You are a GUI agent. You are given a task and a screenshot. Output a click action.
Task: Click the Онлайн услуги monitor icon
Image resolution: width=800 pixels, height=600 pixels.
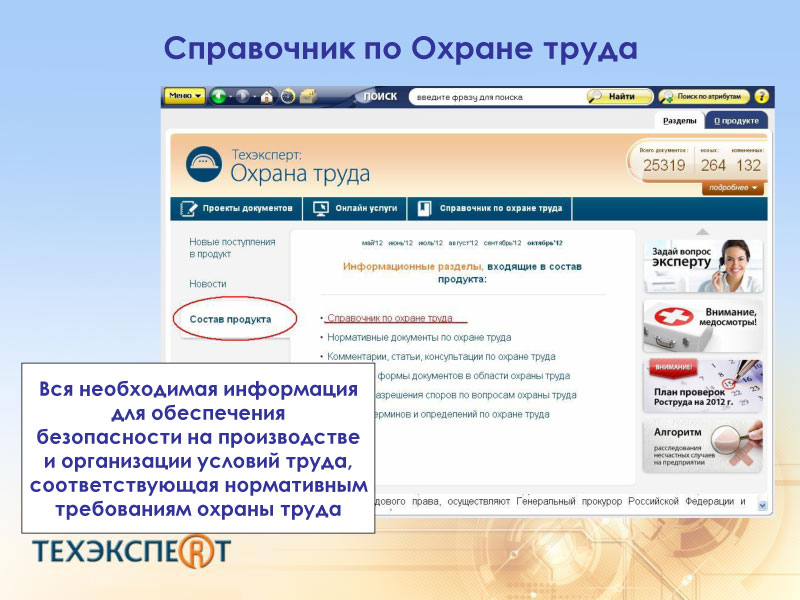click(x=321, y=208)
